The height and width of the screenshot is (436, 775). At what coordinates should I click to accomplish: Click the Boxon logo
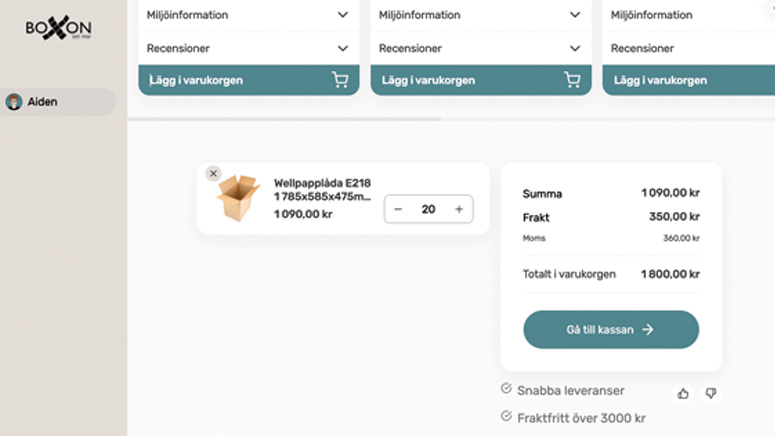click(59, 27)
